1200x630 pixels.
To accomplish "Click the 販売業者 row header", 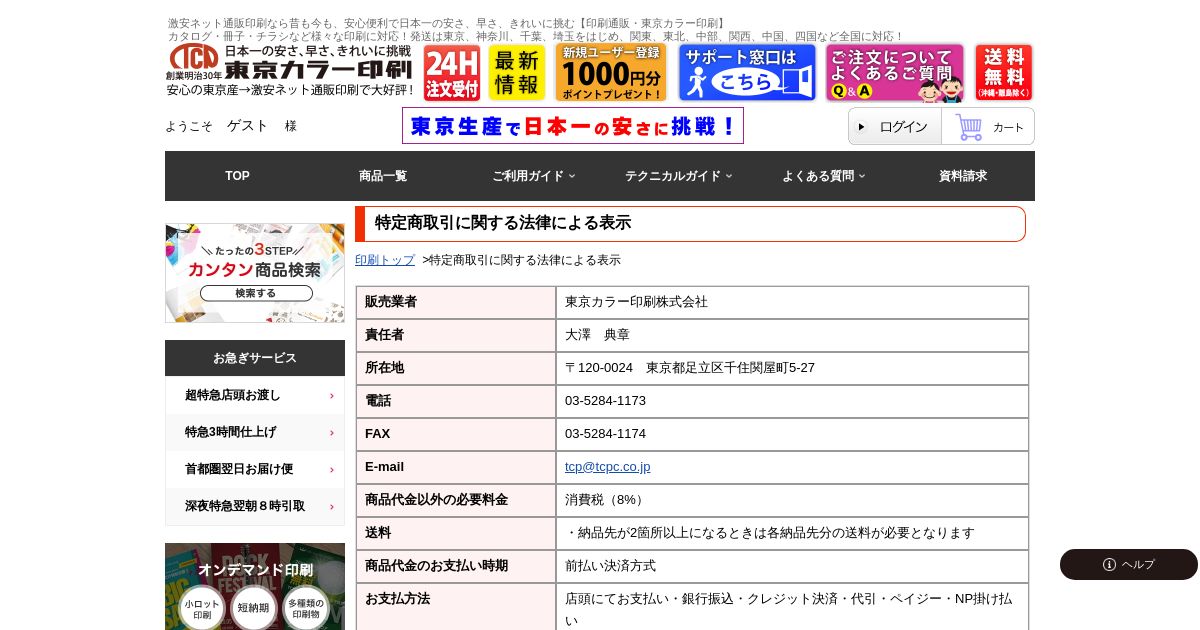I will click(x=456, y=302).
